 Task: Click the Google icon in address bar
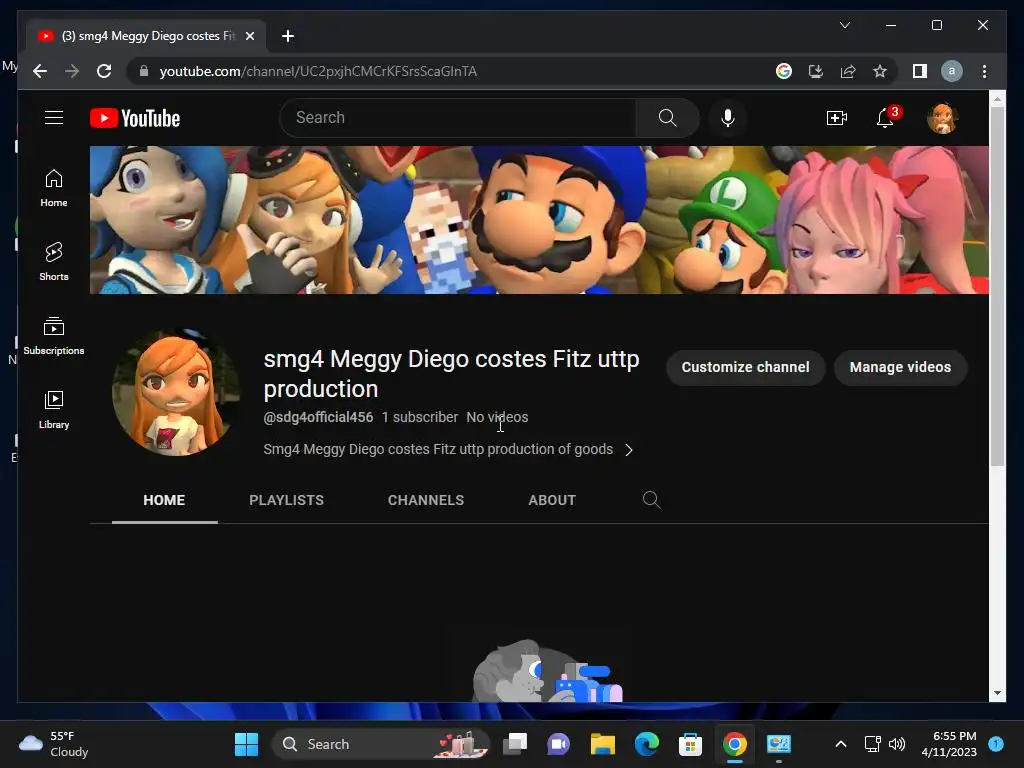(784, 71)
